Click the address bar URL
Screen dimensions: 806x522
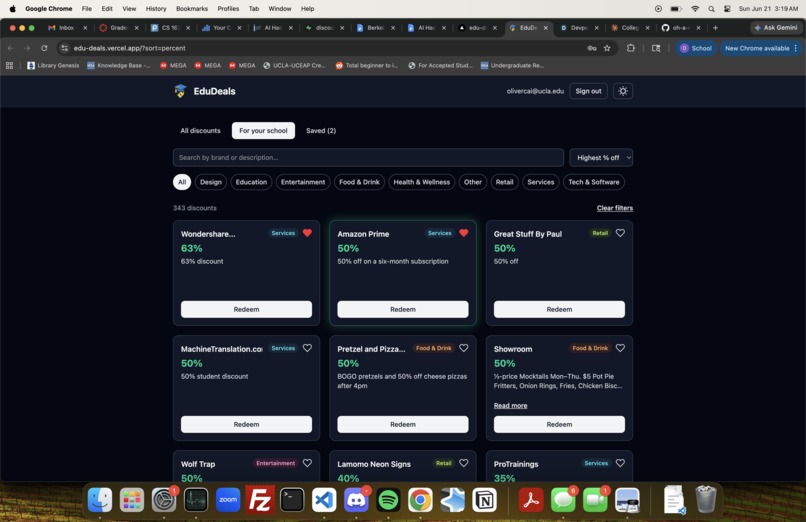(x=130, y=48)
